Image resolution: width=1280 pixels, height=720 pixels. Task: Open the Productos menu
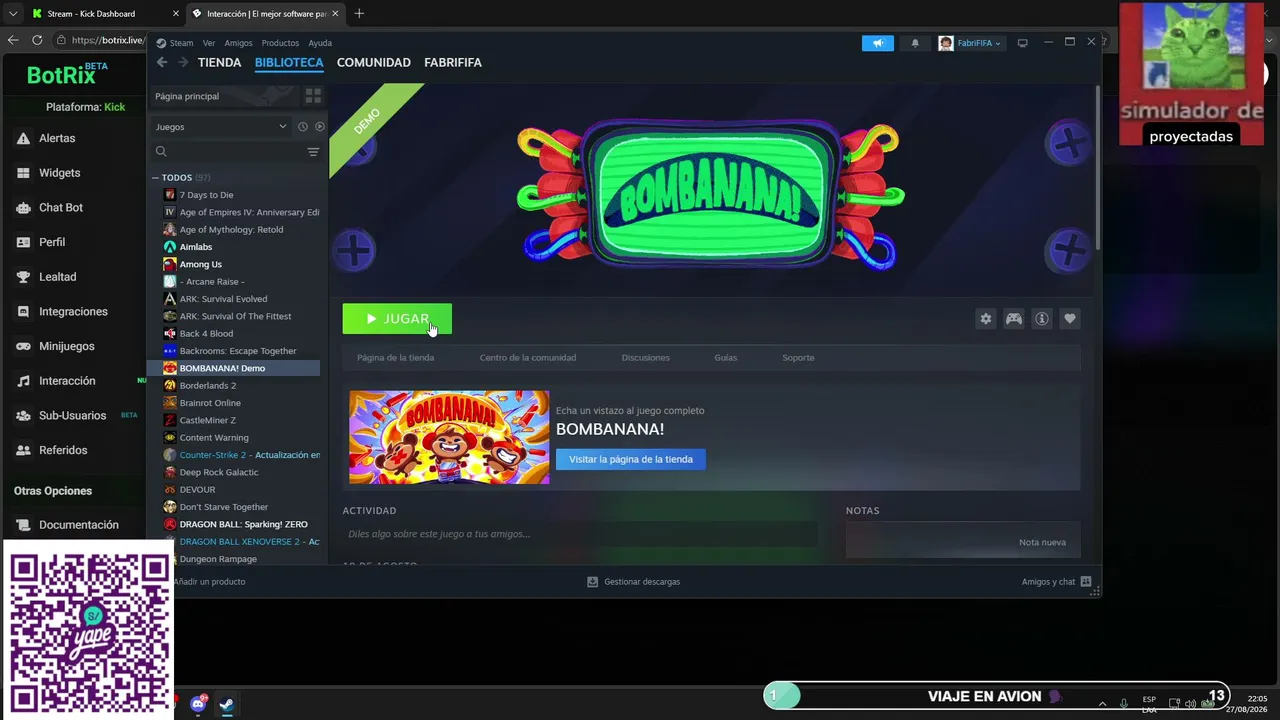280,43
